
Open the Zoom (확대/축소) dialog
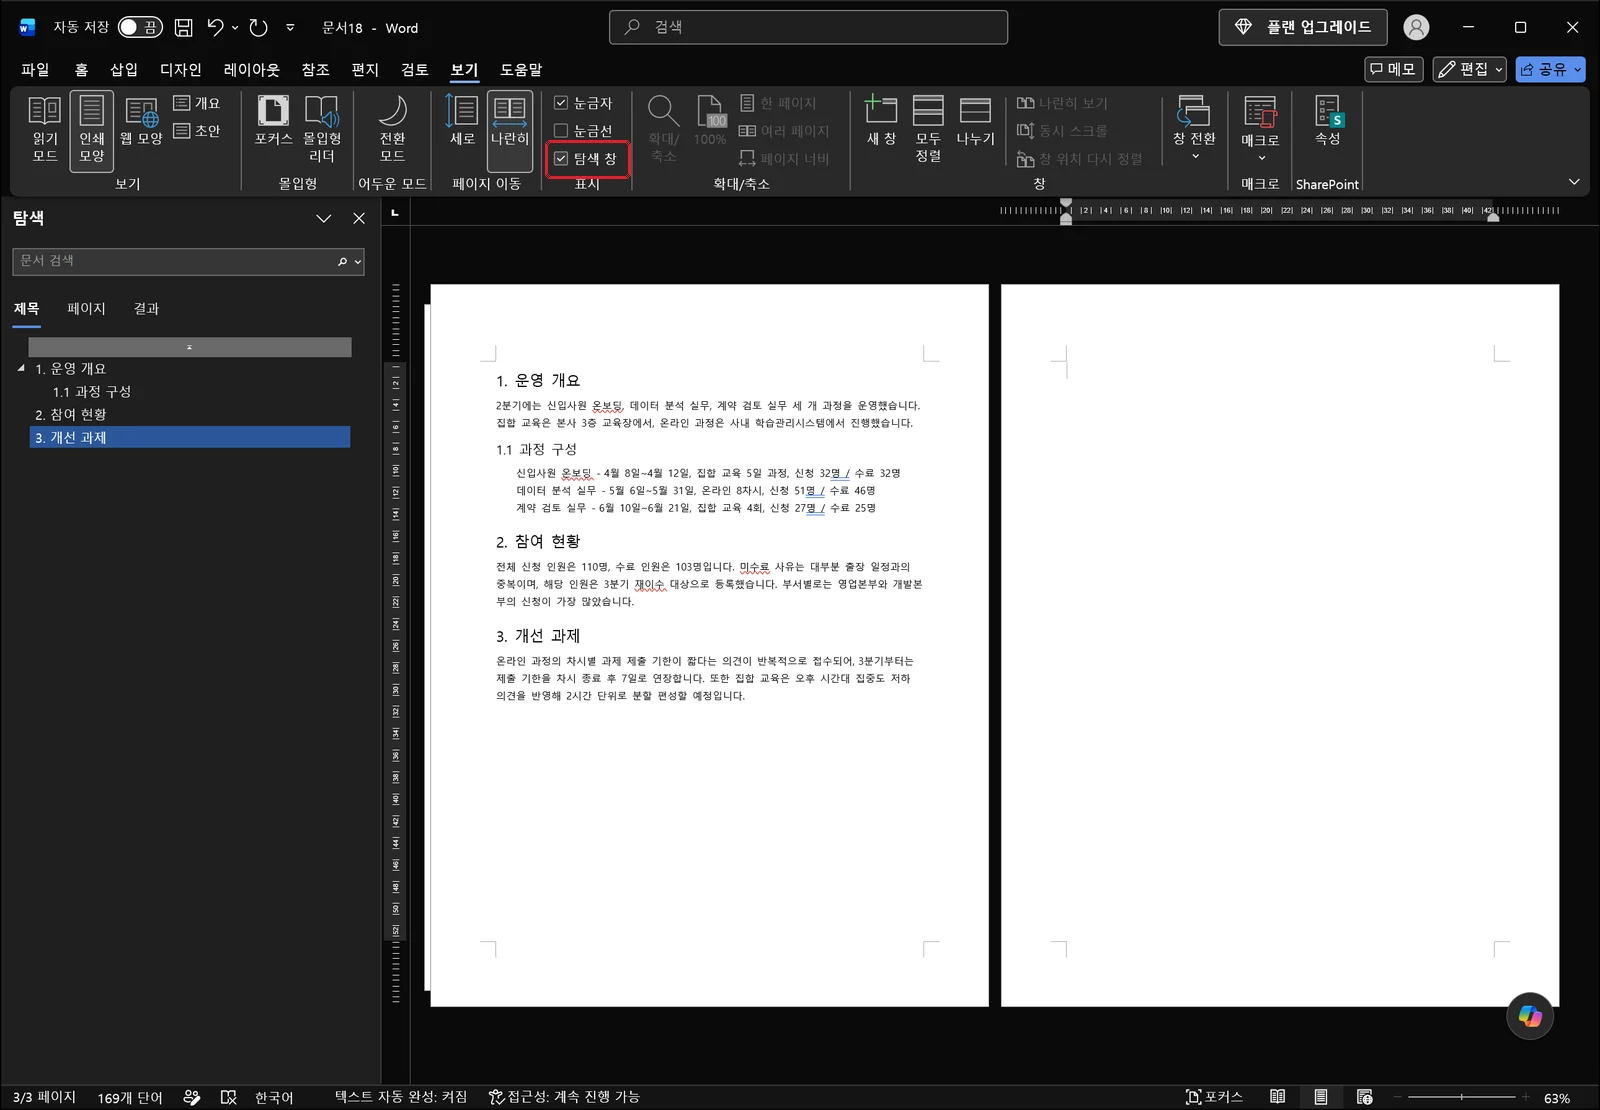click(663, 129)
